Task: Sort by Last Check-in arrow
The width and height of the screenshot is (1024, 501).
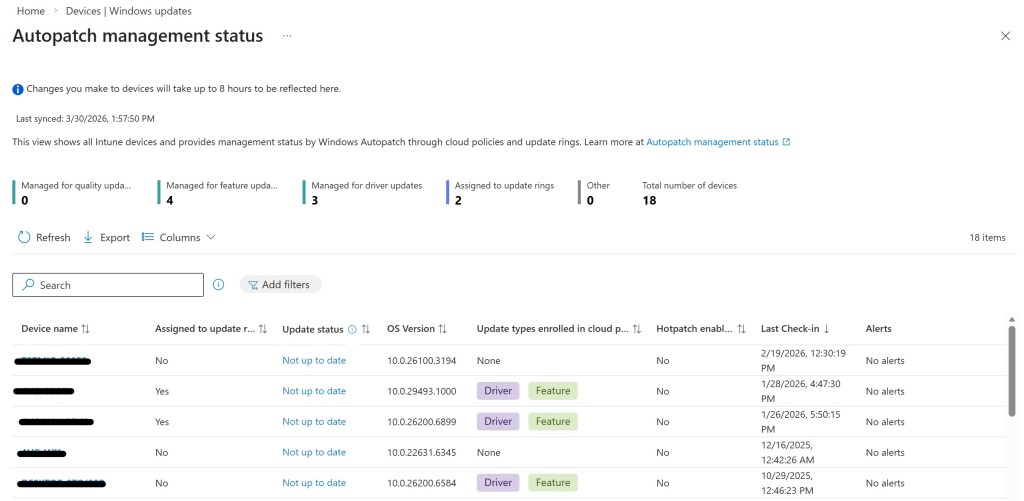Action: tap(825, 329)
